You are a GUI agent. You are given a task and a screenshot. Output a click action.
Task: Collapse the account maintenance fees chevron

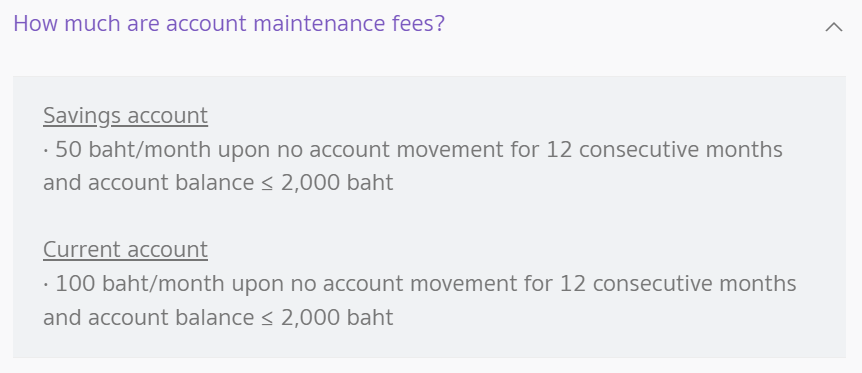coord(833,27)
